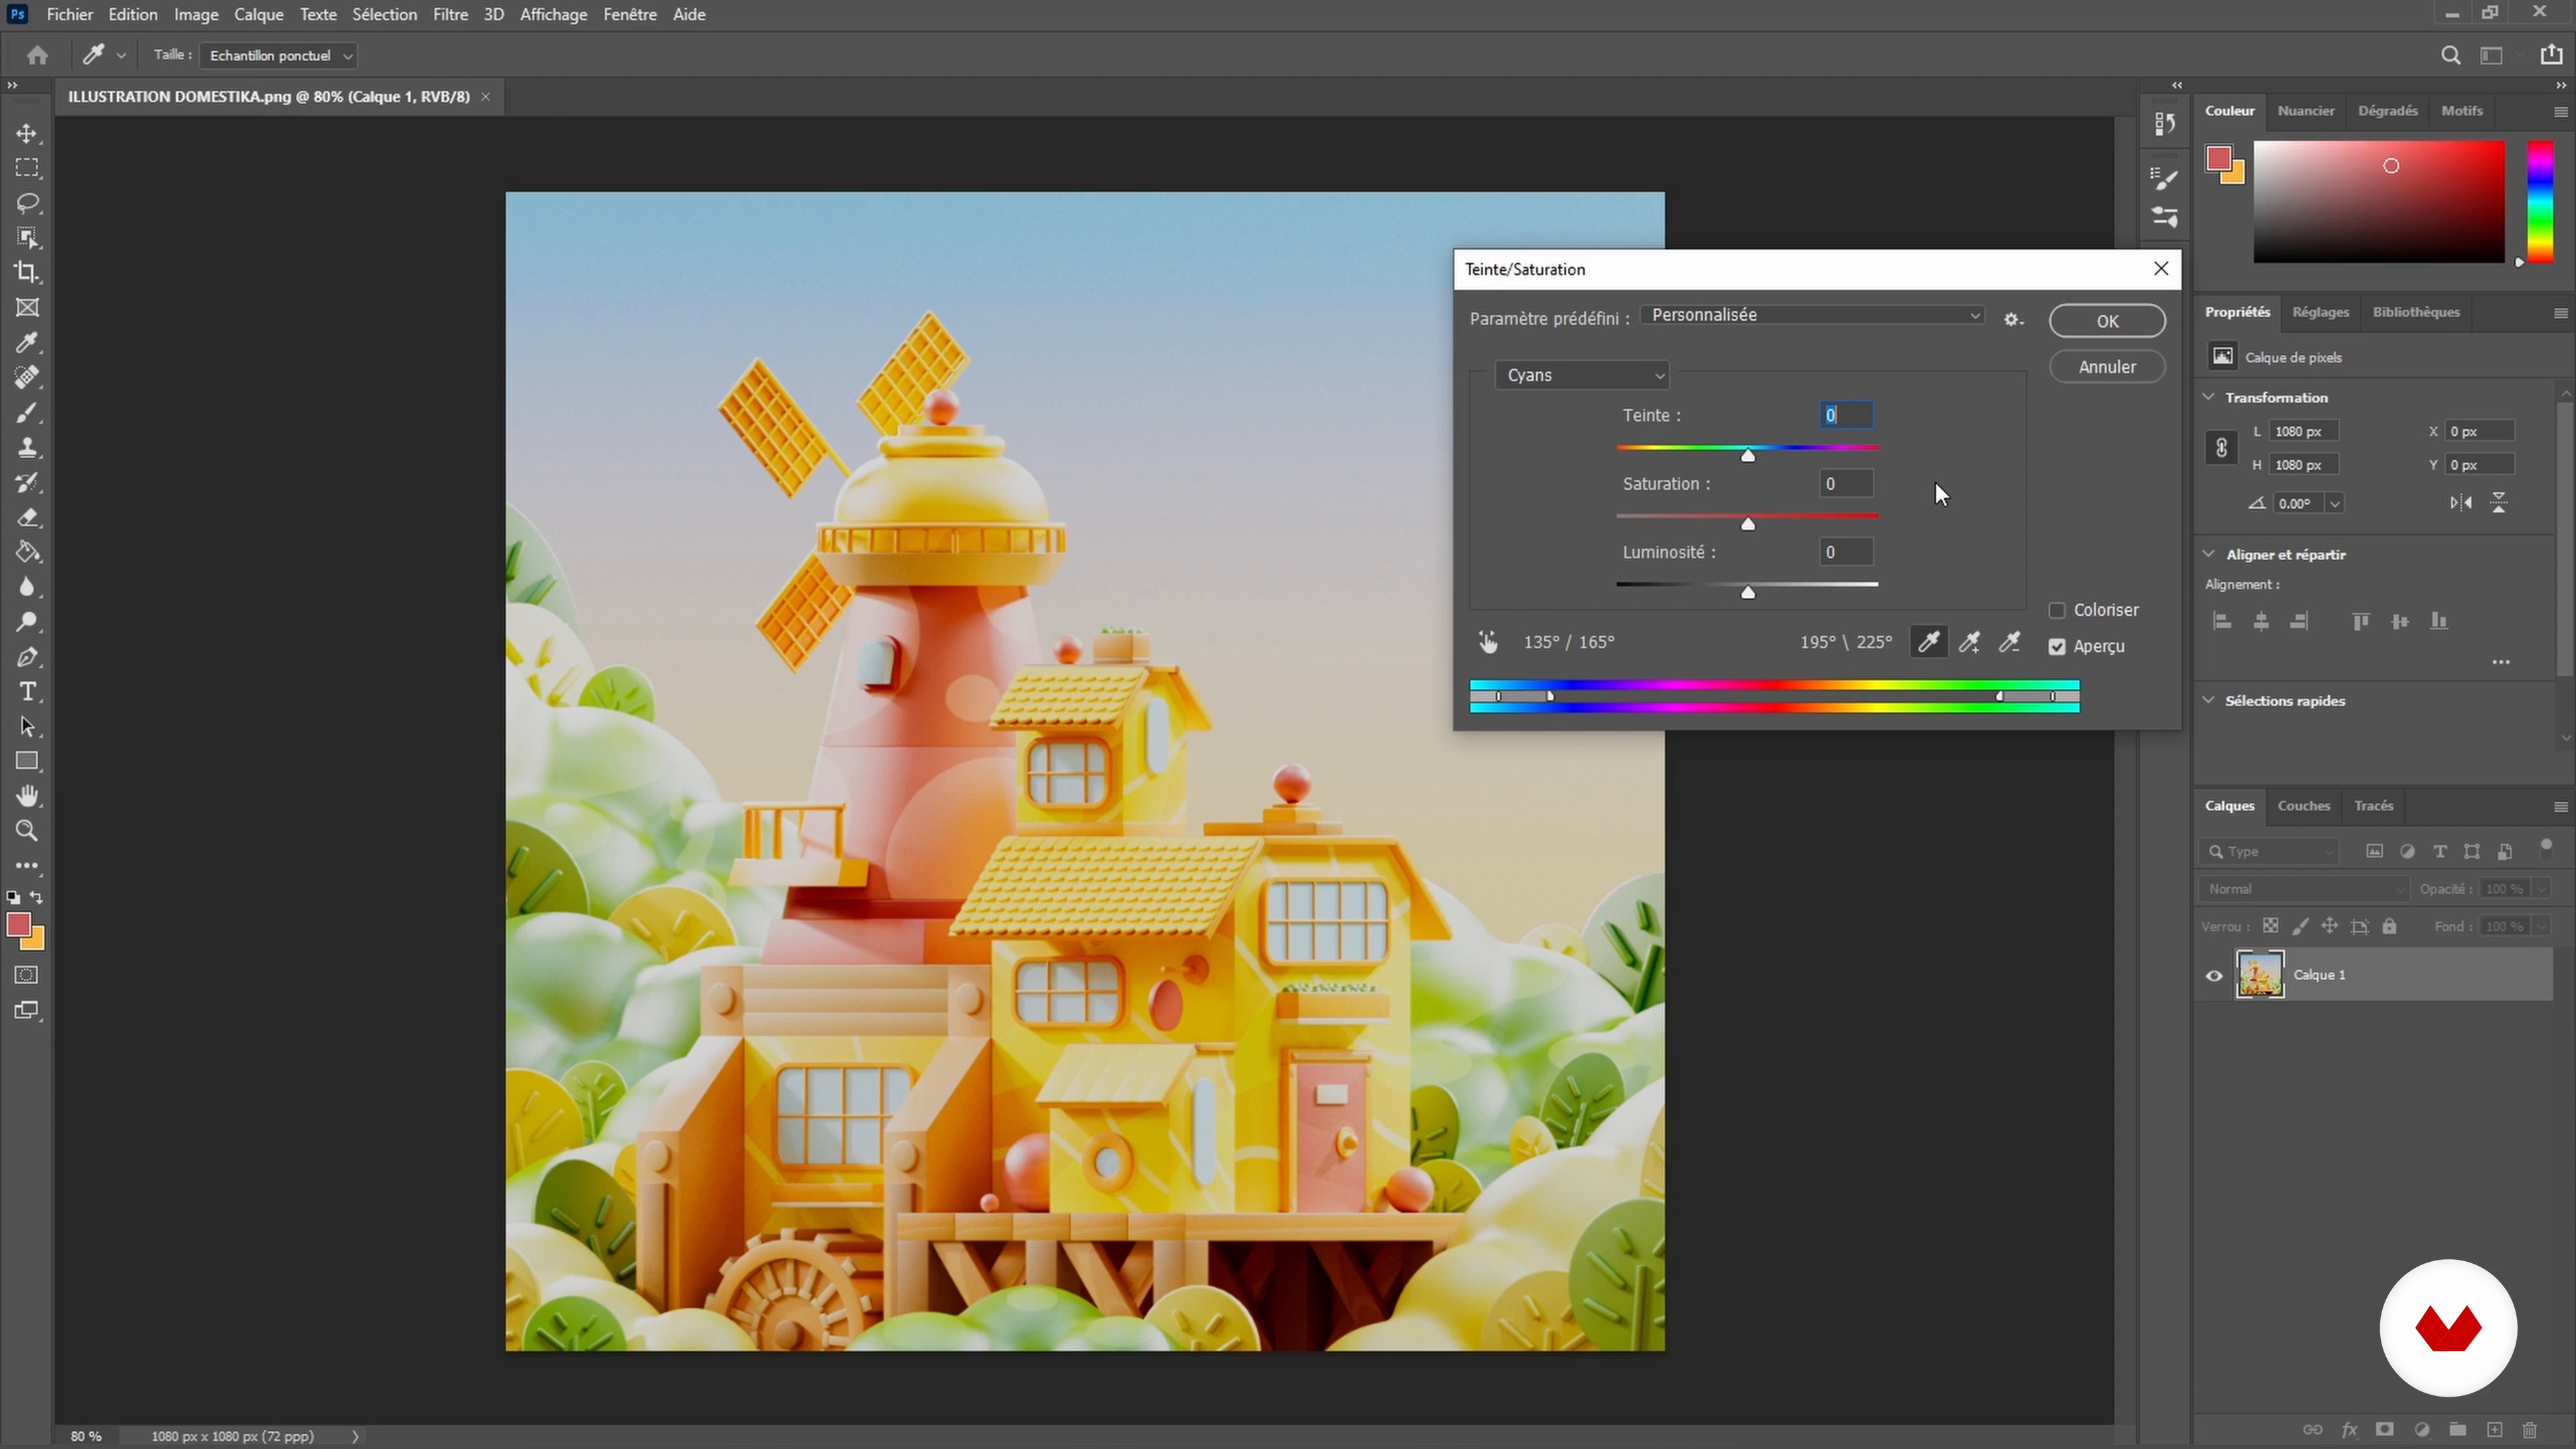Open the rotation angle dropdown
This screenshot has width=2576, height=1449.
2335,503
